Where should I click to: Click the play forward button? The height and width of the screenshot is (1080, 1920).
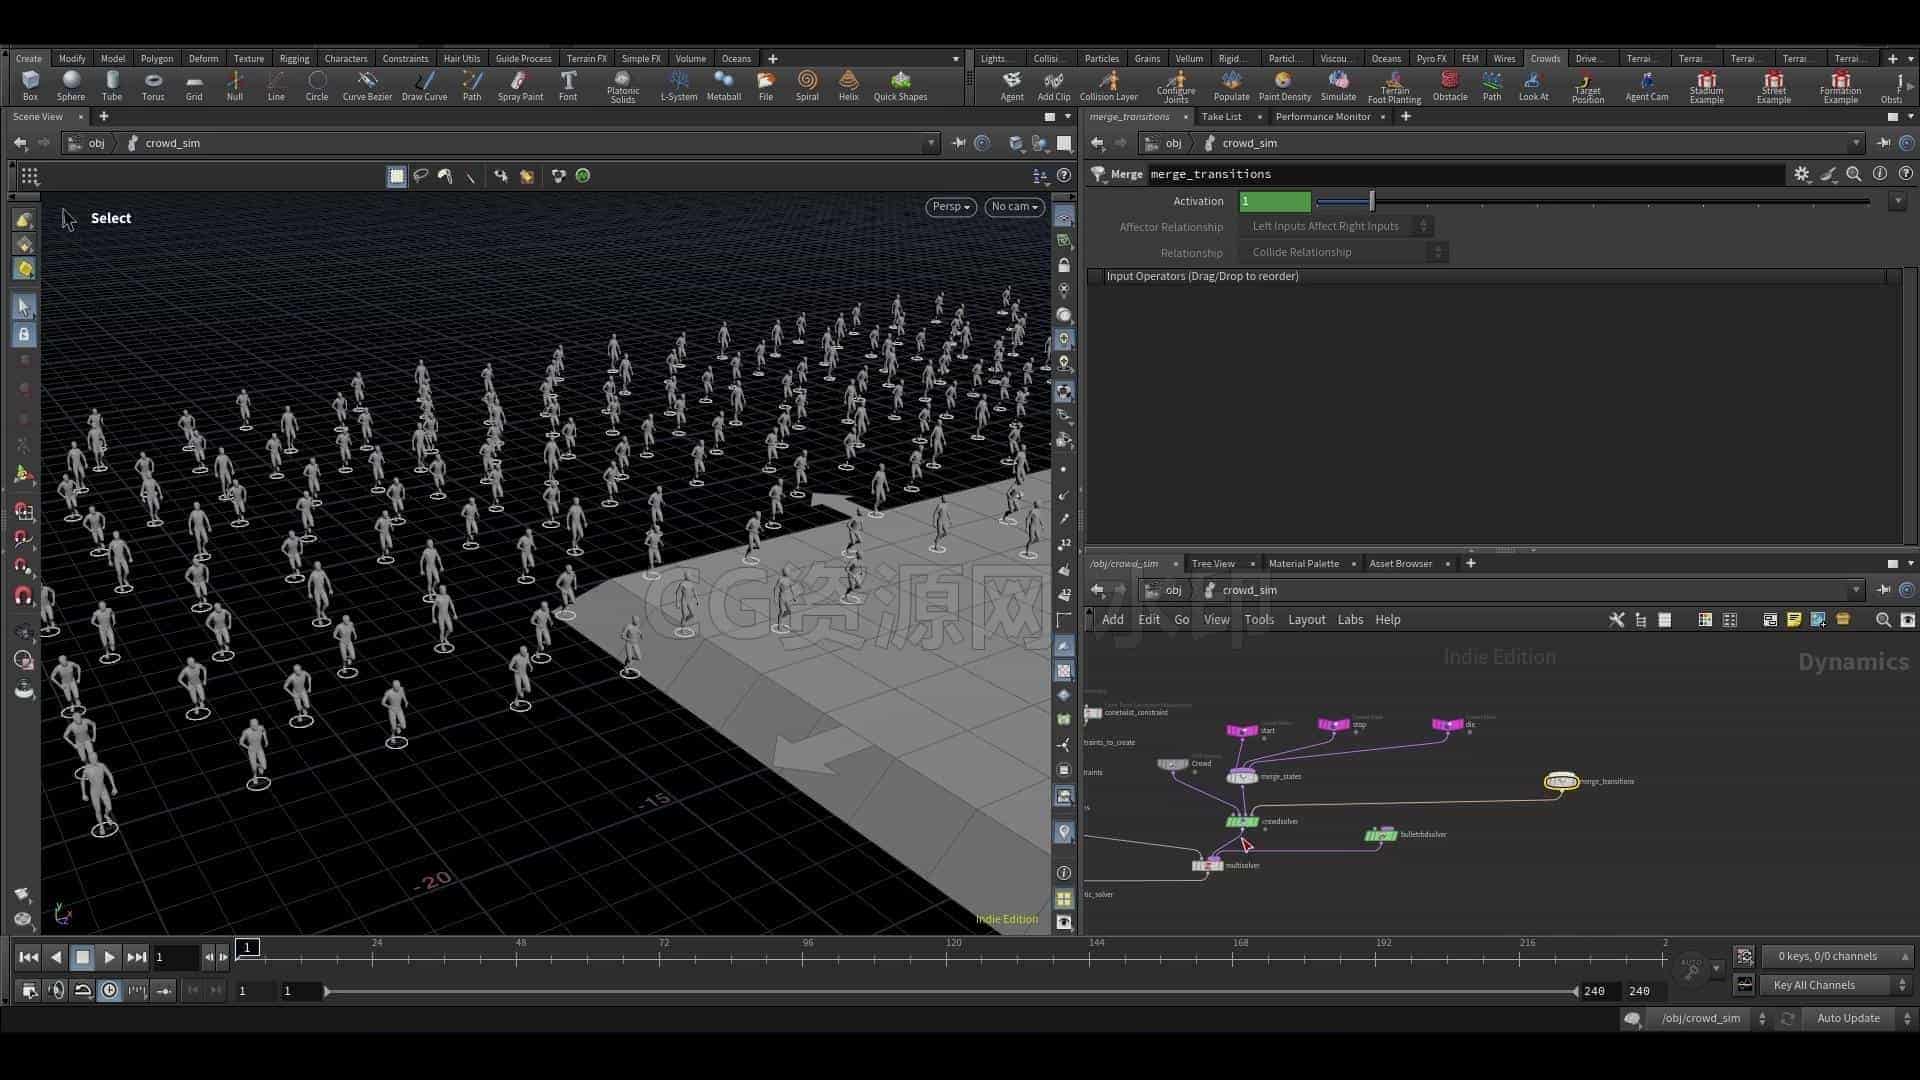click(109, 957)
